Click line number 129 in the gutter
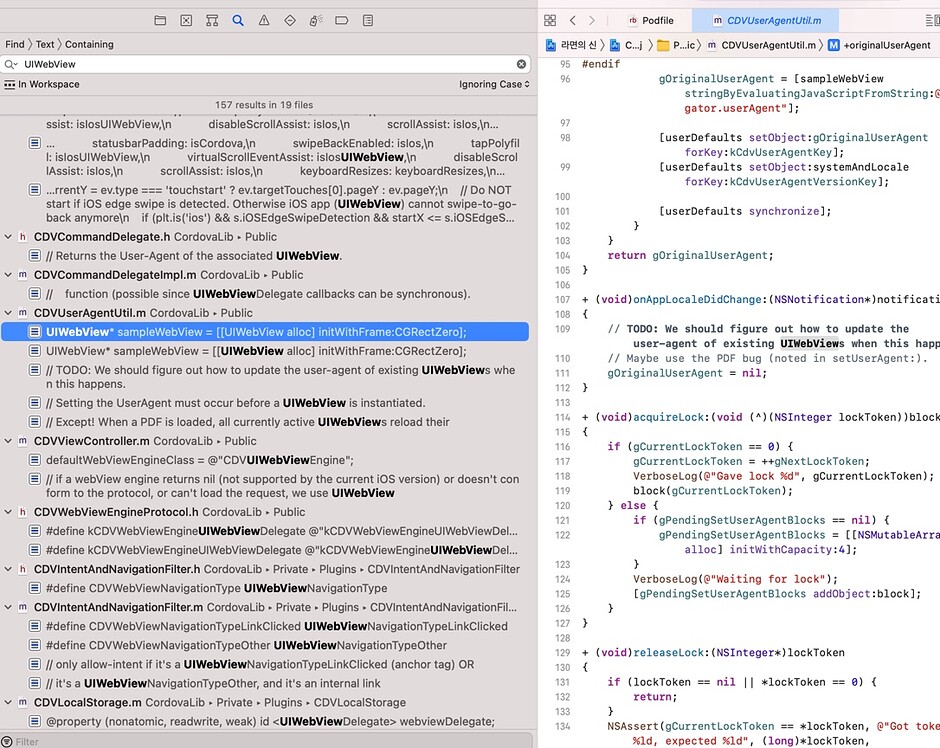 (562, 653)
